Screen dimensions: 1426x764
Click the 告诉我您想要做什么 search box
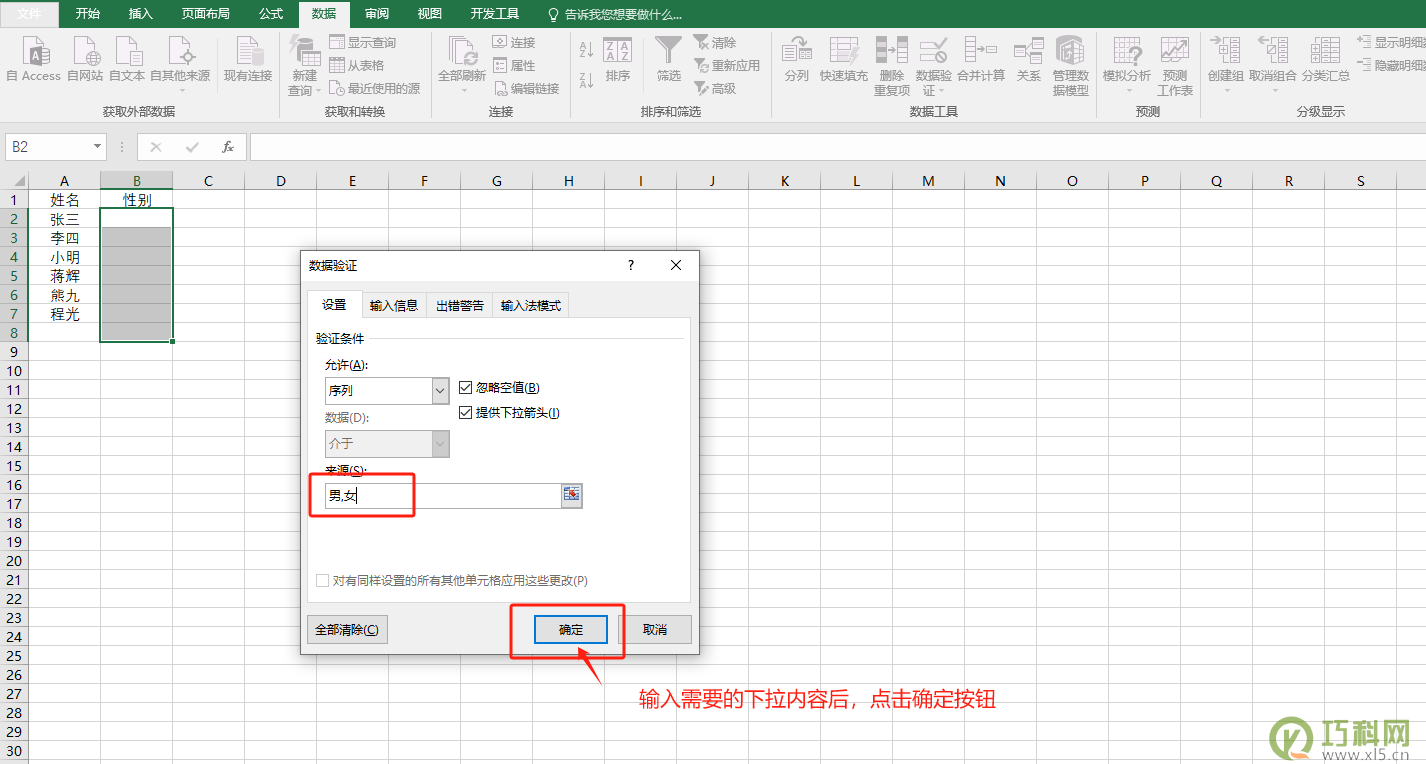point(616,15)
